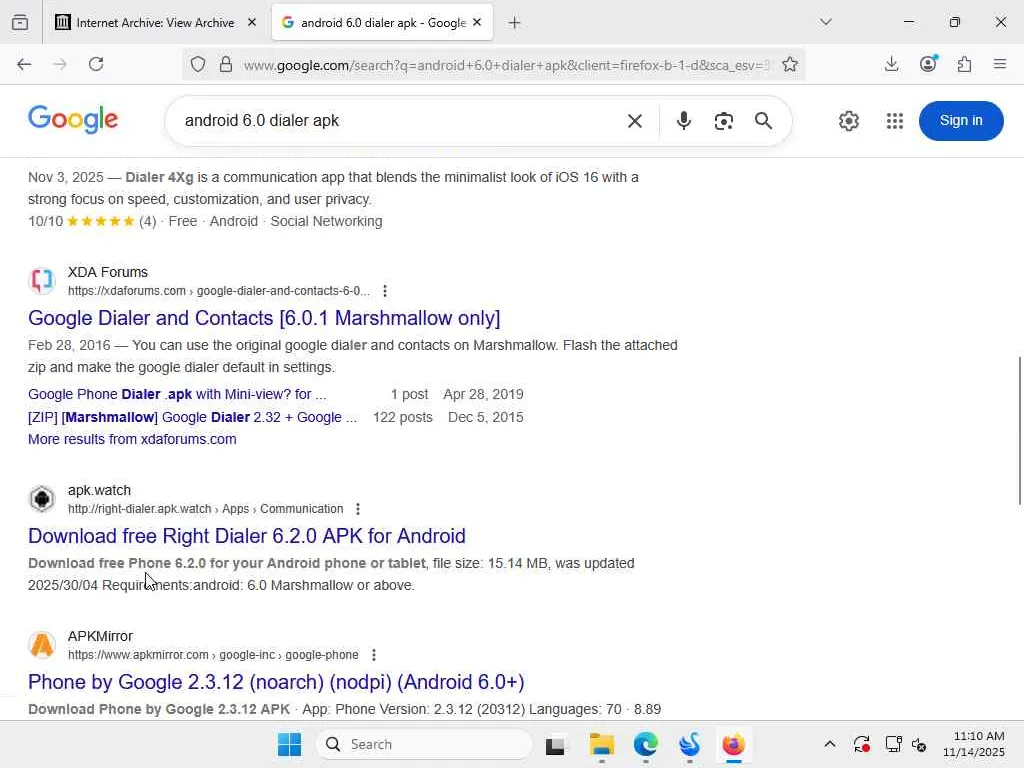Open File Explorer from taskbar

click(x=601, y=744)
